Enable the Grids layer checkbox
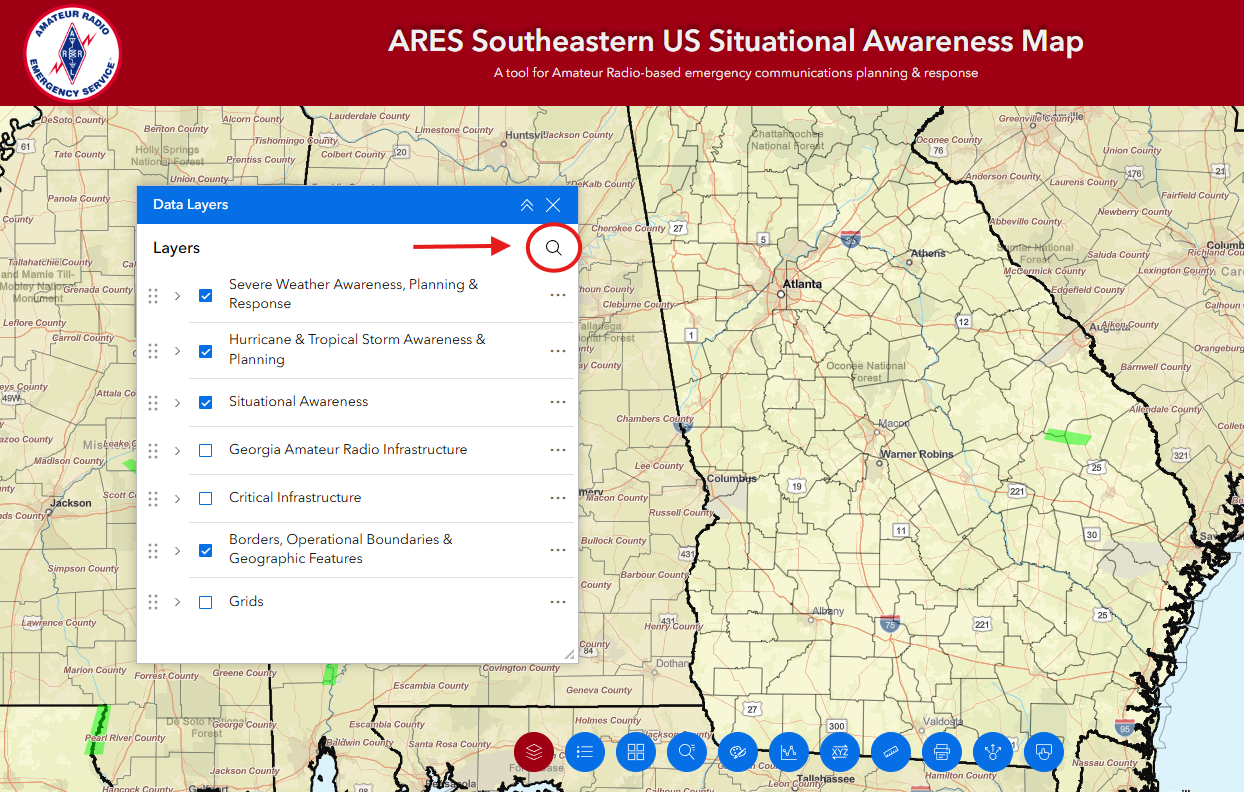This screenshot has width=1244, height=792. tap(205, 602)
